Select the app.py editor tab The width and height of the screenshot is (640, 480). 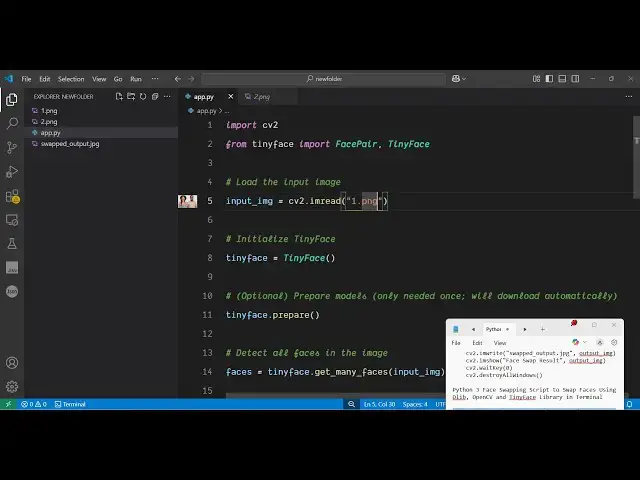pos(203,97)
